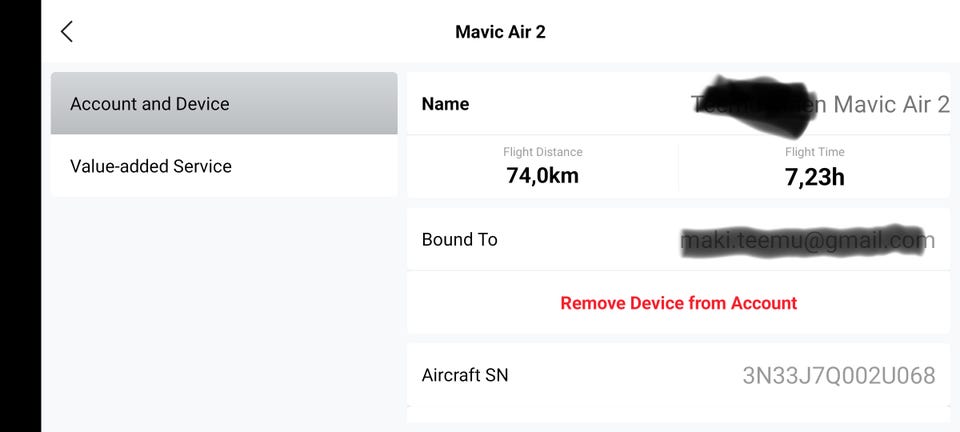Edit the device name ending in Mavic Air 2
Viewport: 960px width, 432px height.
pyautogui.click(x=890, y=104)
